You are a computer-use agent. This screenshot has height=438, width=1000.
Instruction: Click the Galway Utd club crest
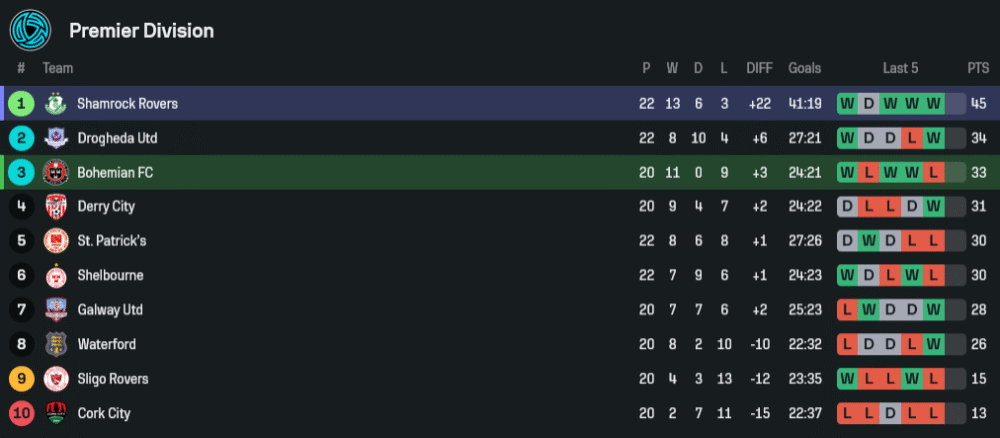[x=55, y=310]
